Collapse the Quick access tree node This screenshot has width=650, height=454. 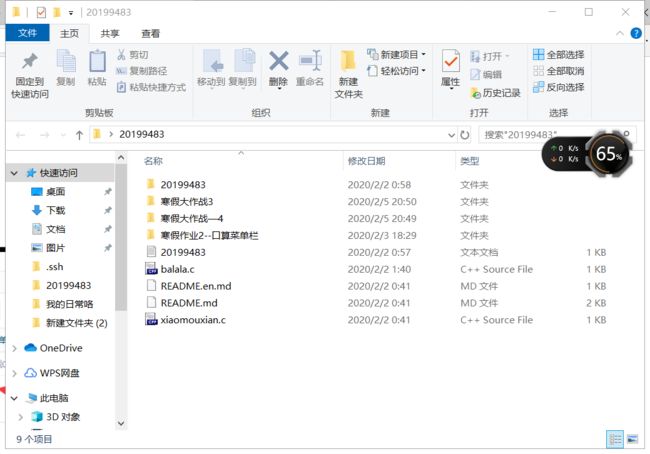15,173
